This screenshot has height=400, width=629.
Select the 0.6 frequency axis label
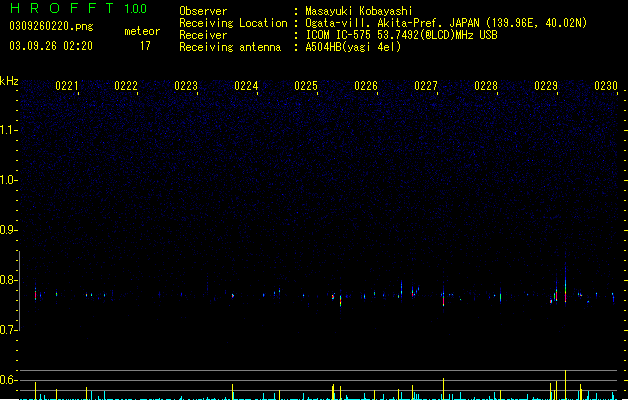click(x=9, y=380)
